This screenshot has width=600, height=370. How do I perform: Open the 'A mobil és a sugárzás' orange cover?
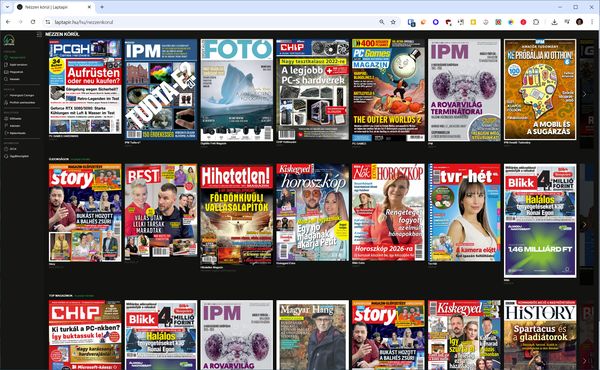540,89
